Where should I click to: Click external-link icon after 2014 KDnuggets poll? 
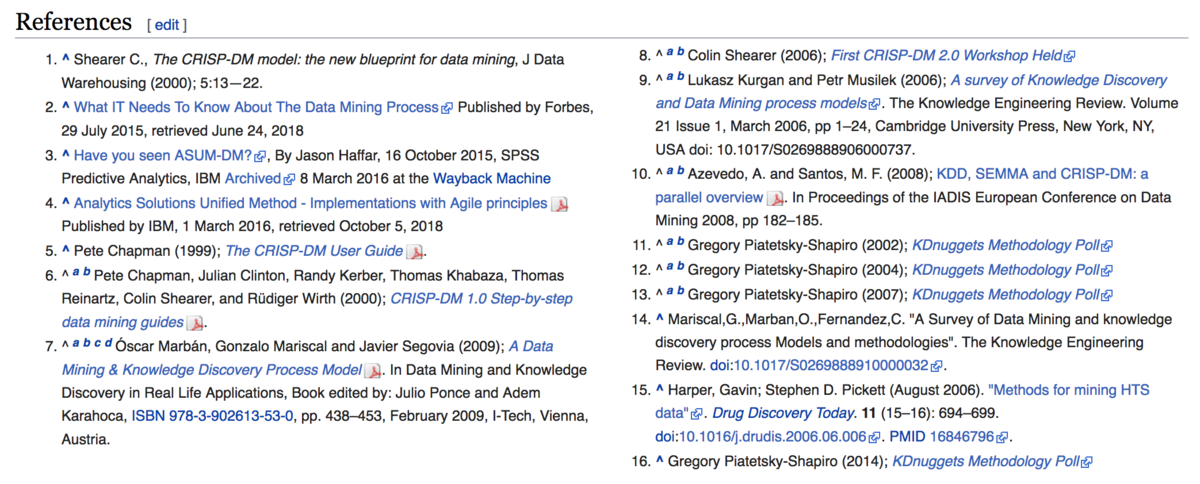tap(1087, 463)
